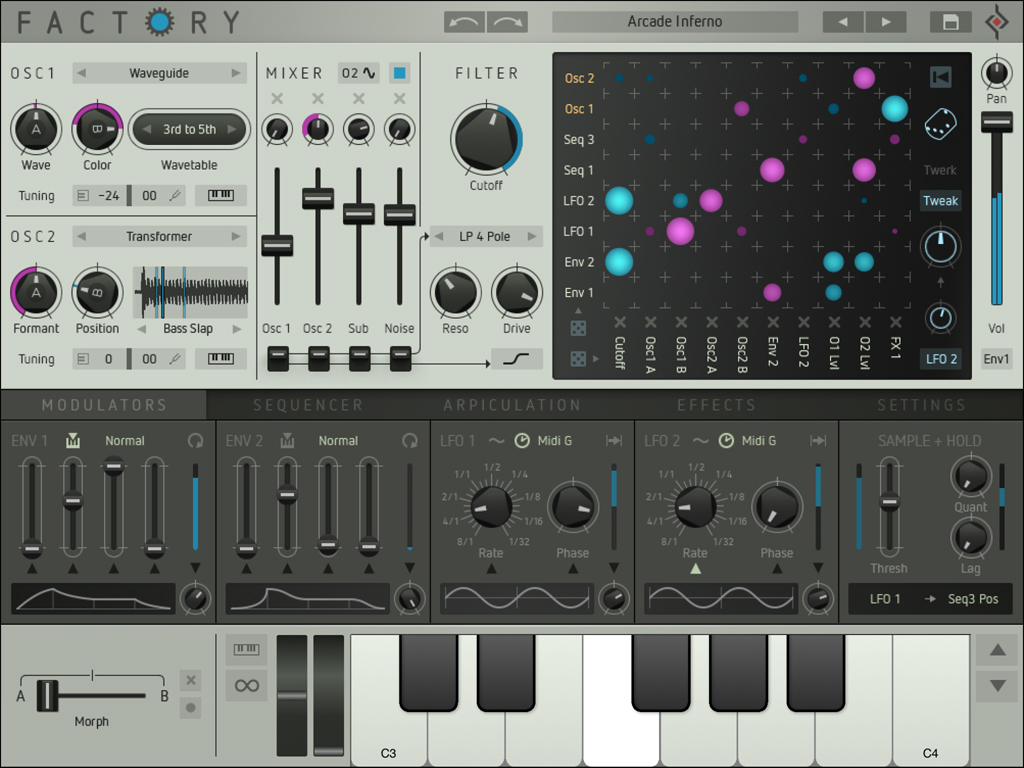Open the Effects tab
This screenshot has width=1024, height=768.
[716, 405]
